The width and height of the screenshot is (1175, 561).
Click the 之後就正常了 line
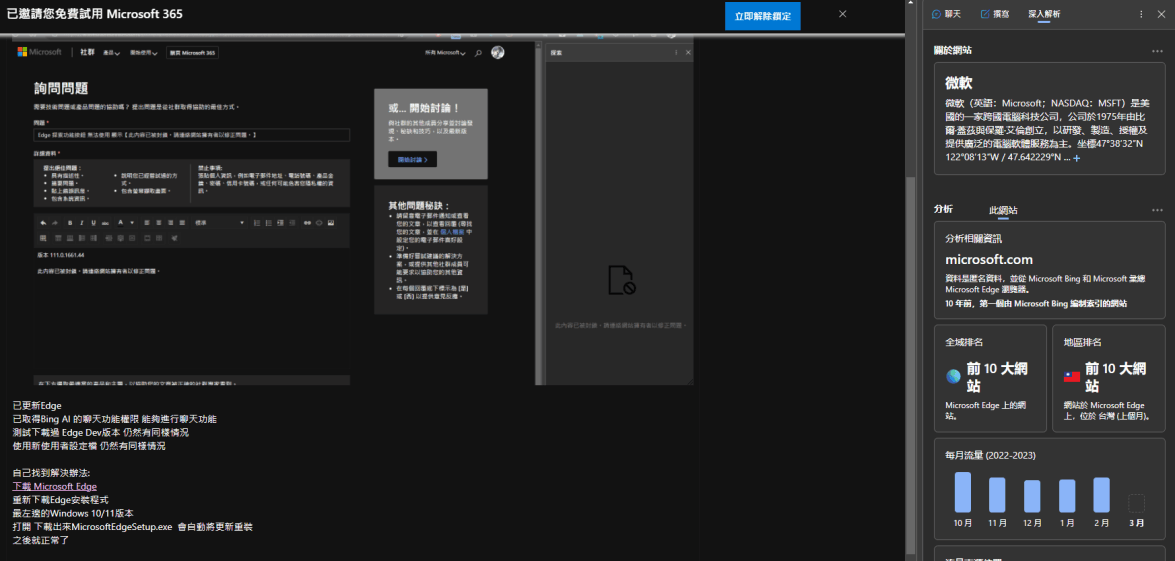(40, 540)
